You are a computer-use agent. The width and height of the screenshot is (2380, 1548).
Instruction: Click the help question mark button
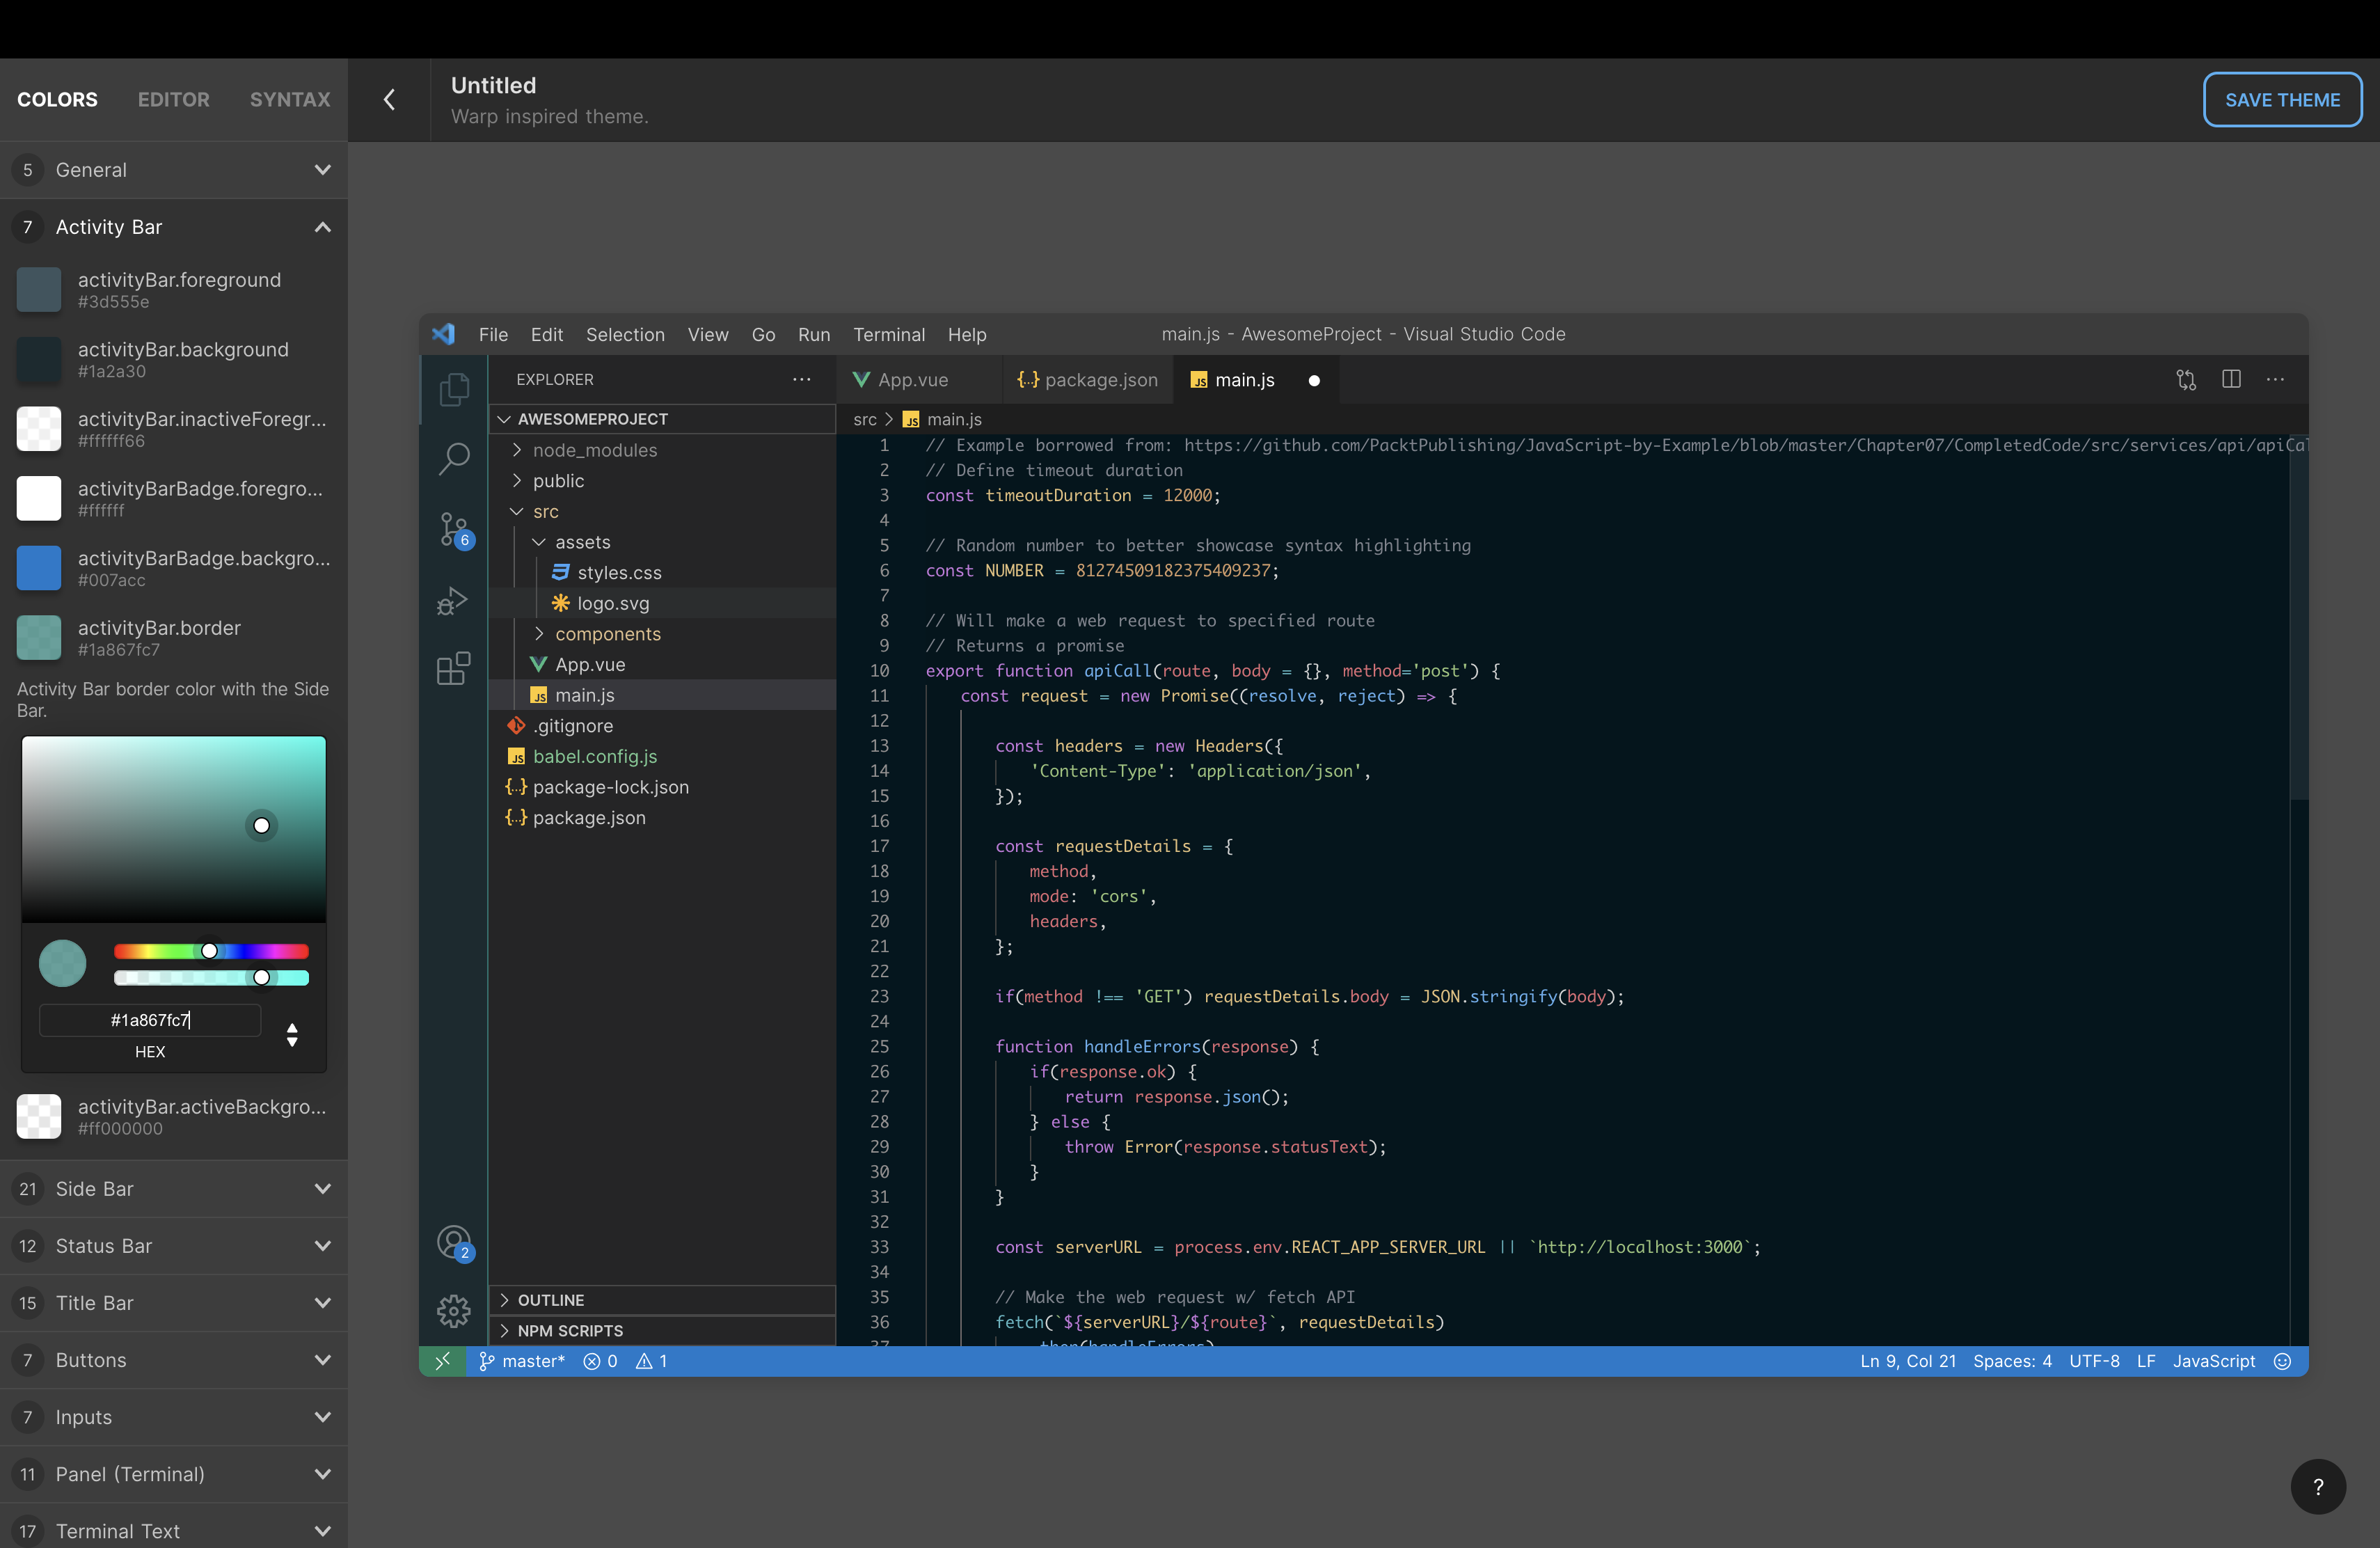[x=2317, y=1487]
